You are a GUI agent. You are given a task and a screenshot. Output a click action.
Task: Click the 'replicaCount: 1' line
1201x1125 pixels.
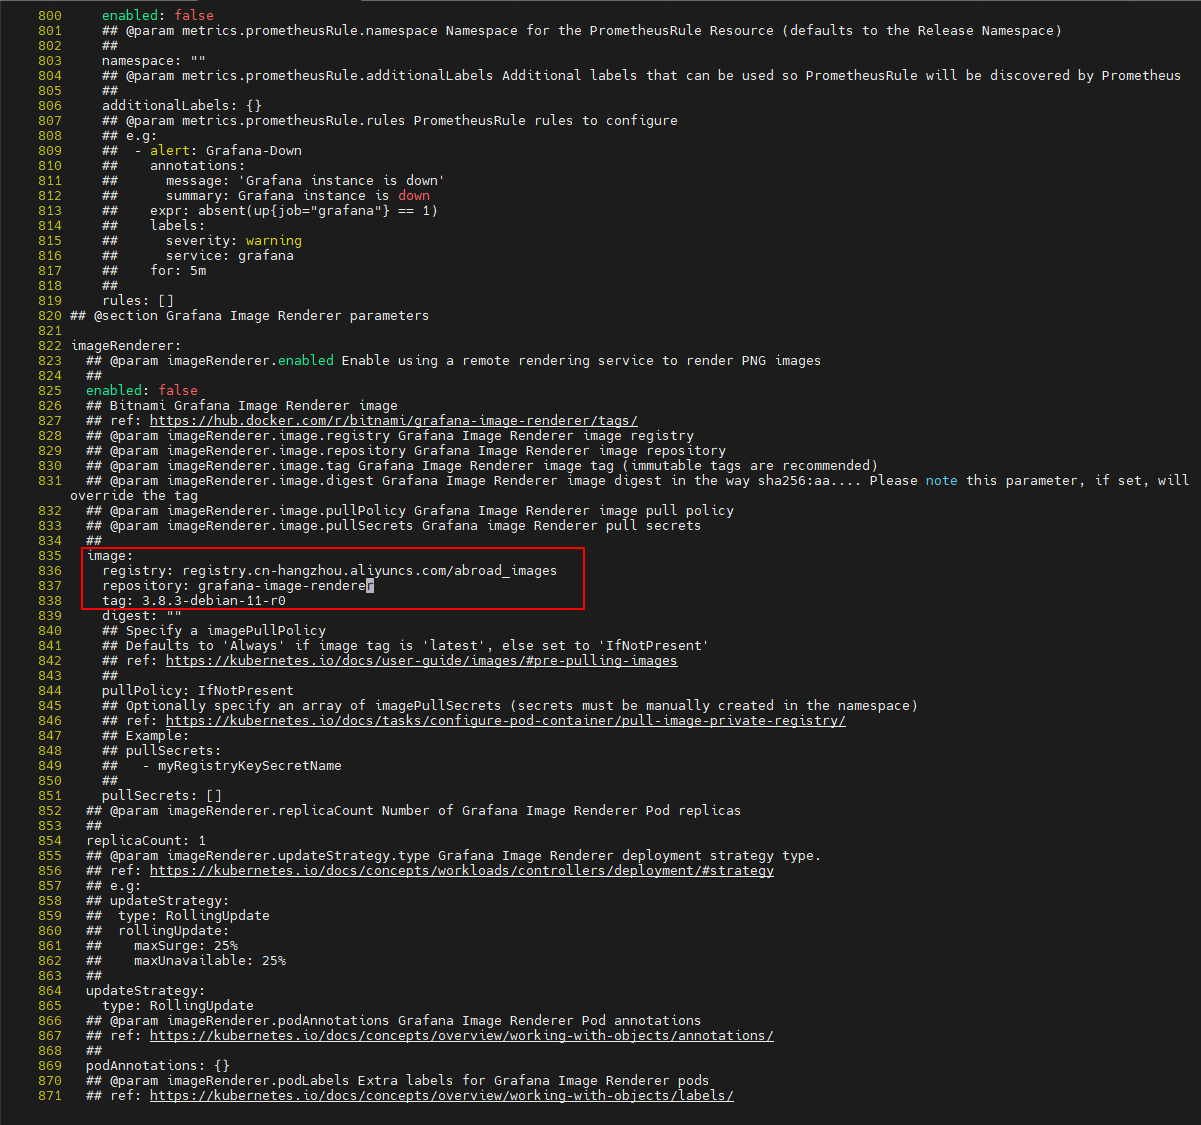tap(145, 841)
